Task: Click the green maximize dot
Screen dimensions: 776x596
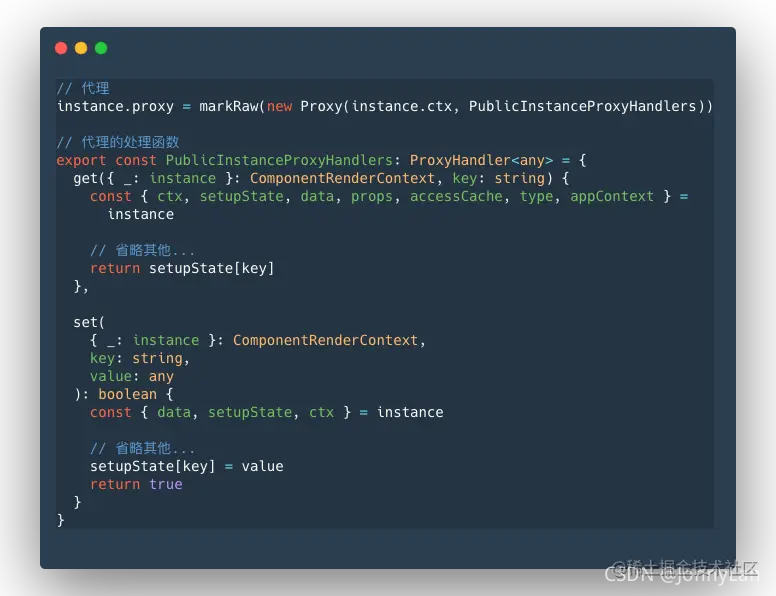Action: click(101, 48)
